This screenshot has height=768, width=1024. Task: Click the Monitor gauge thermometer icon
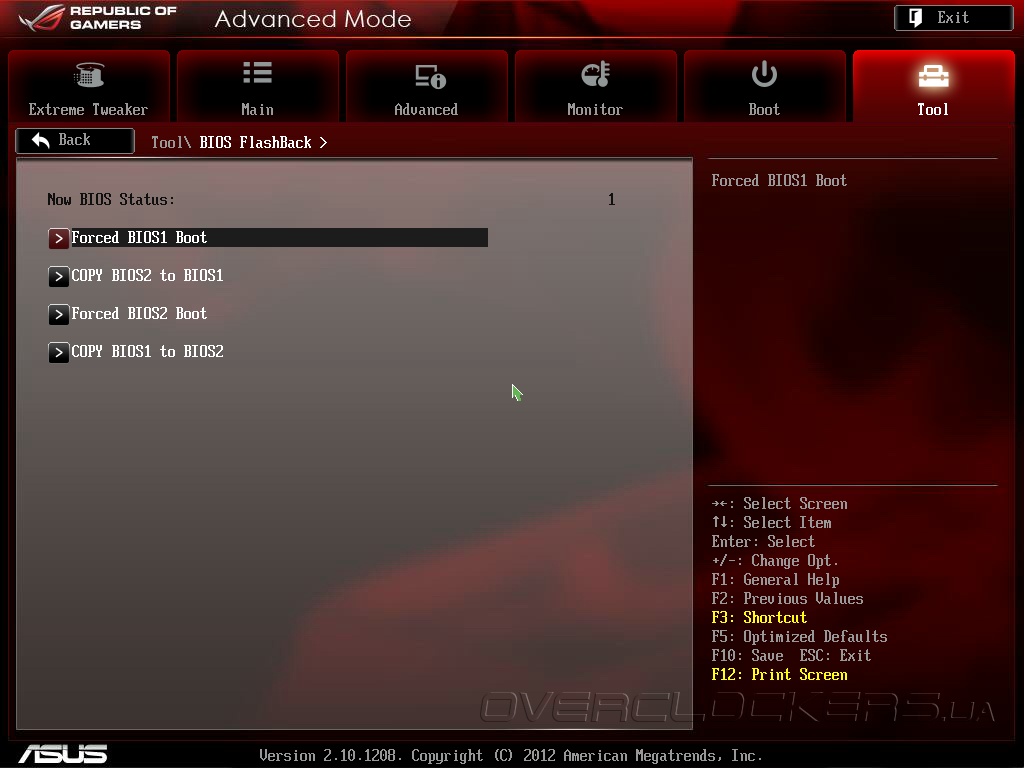tap(596, 74)
